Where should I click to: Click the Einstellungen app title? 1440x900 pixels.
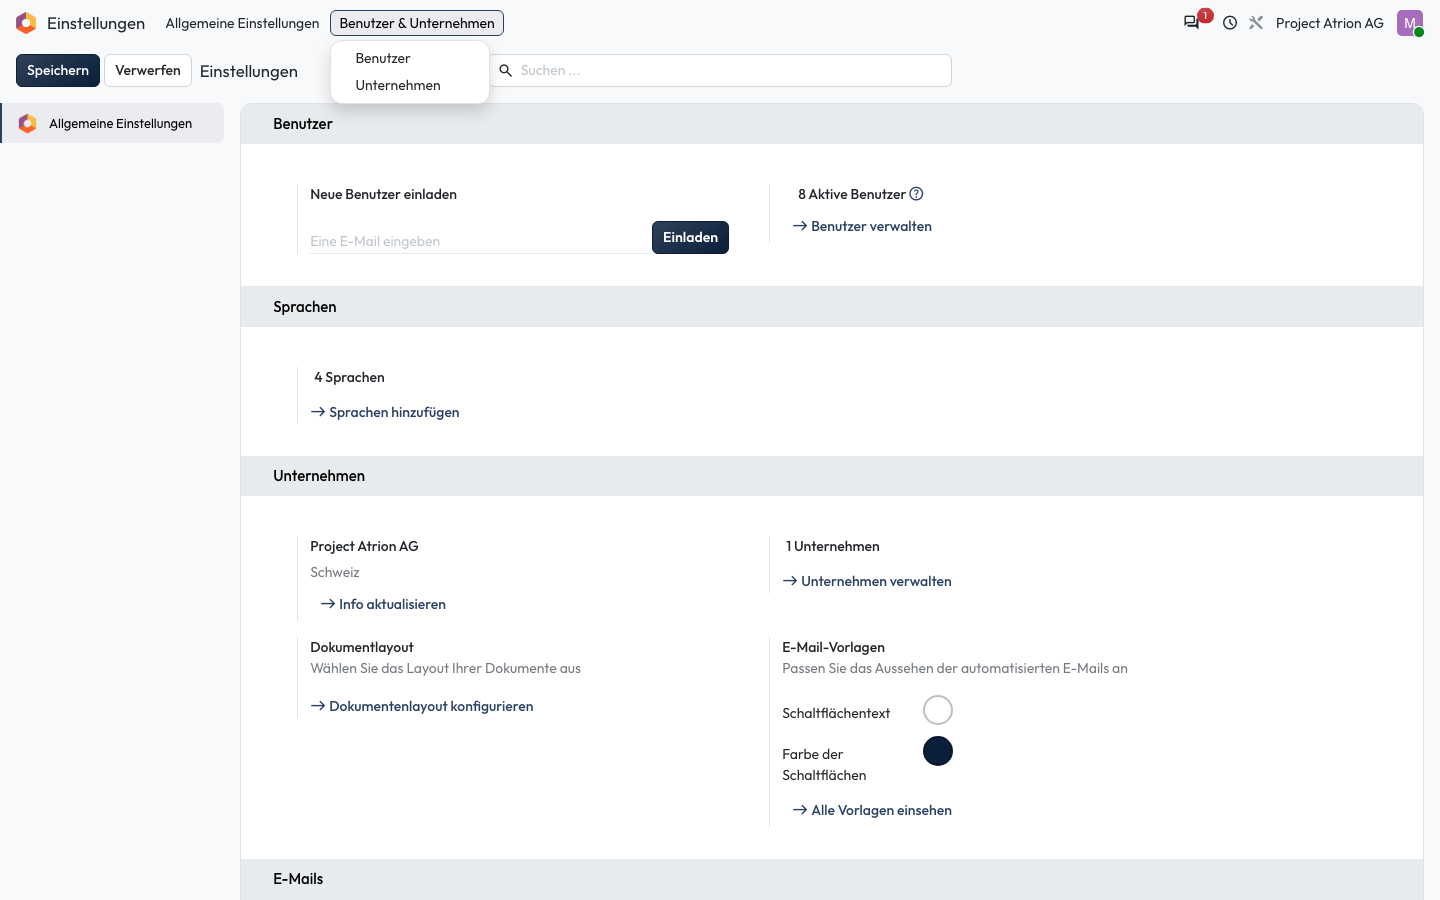coord(96,23)
